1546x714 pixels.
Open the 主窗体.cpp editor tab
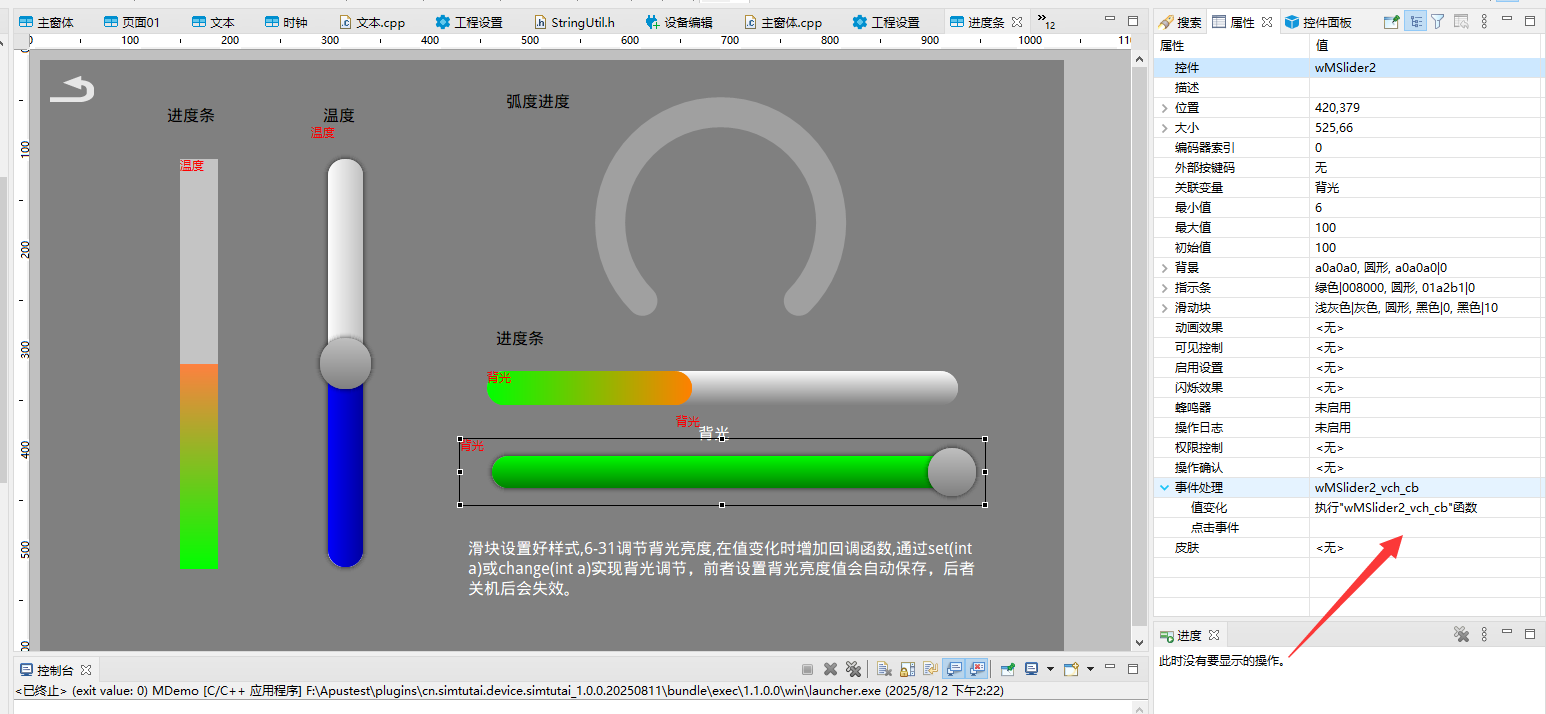pyautogui.click(x=784, y=22)
